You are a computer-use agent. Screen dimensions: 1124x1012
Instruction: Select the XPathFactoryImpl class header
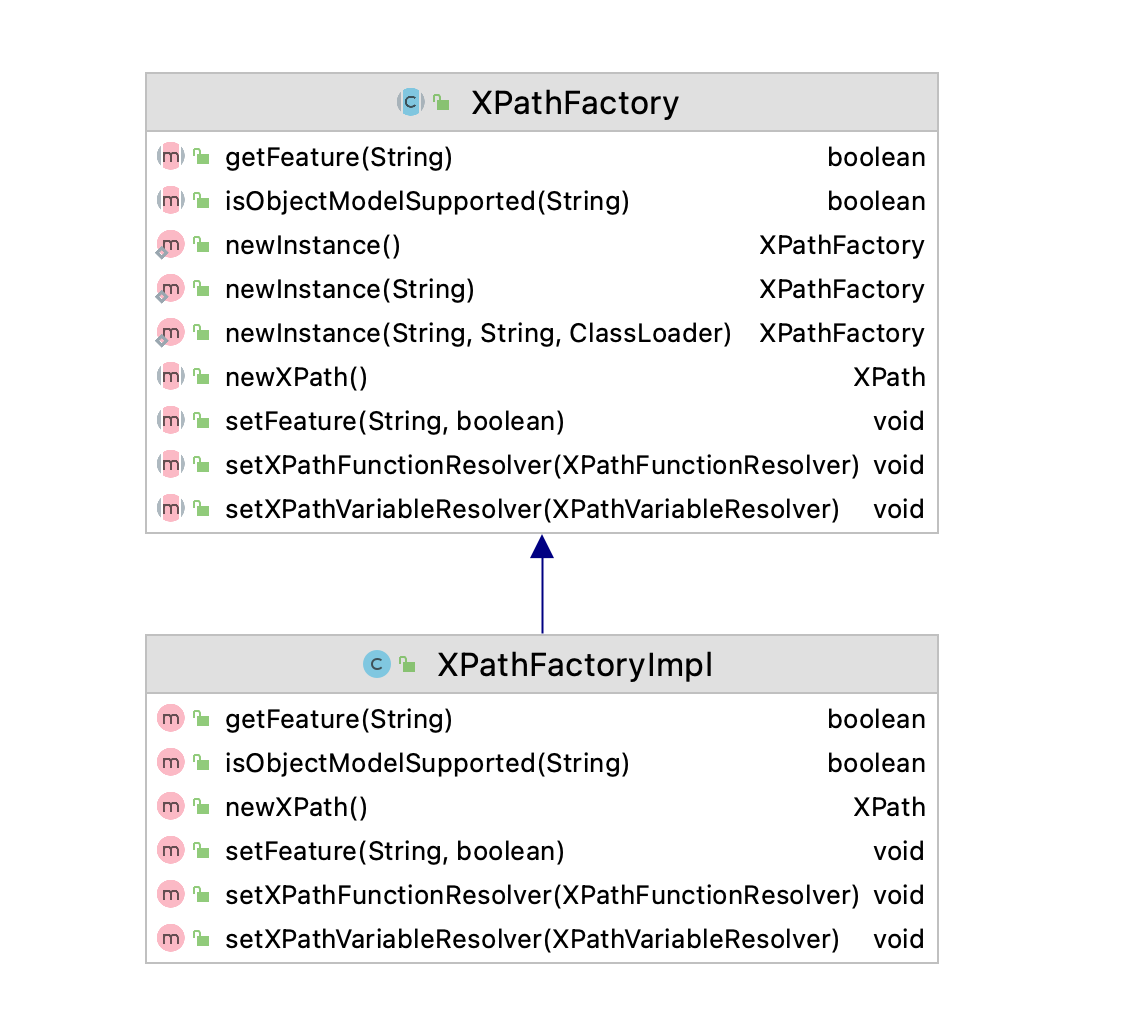click(574, 665)
